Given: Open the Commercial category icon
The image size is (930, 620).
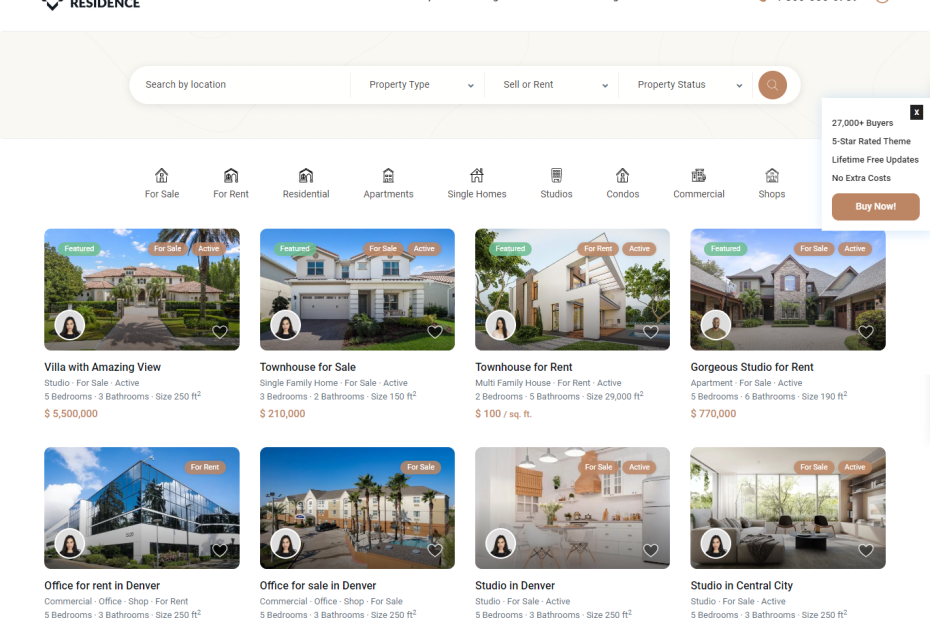Looking at the screenshot, I should [699, 176].
